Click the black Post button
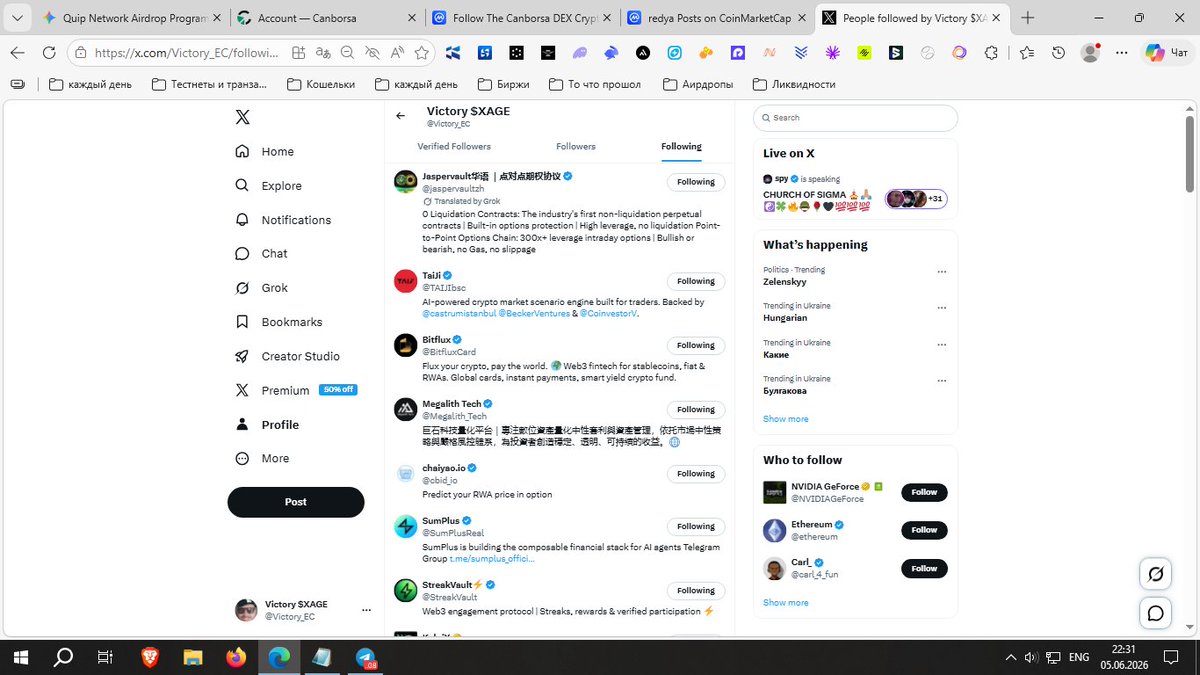The width and height of the screenshot is (1200, 675). tap(296, 502)
